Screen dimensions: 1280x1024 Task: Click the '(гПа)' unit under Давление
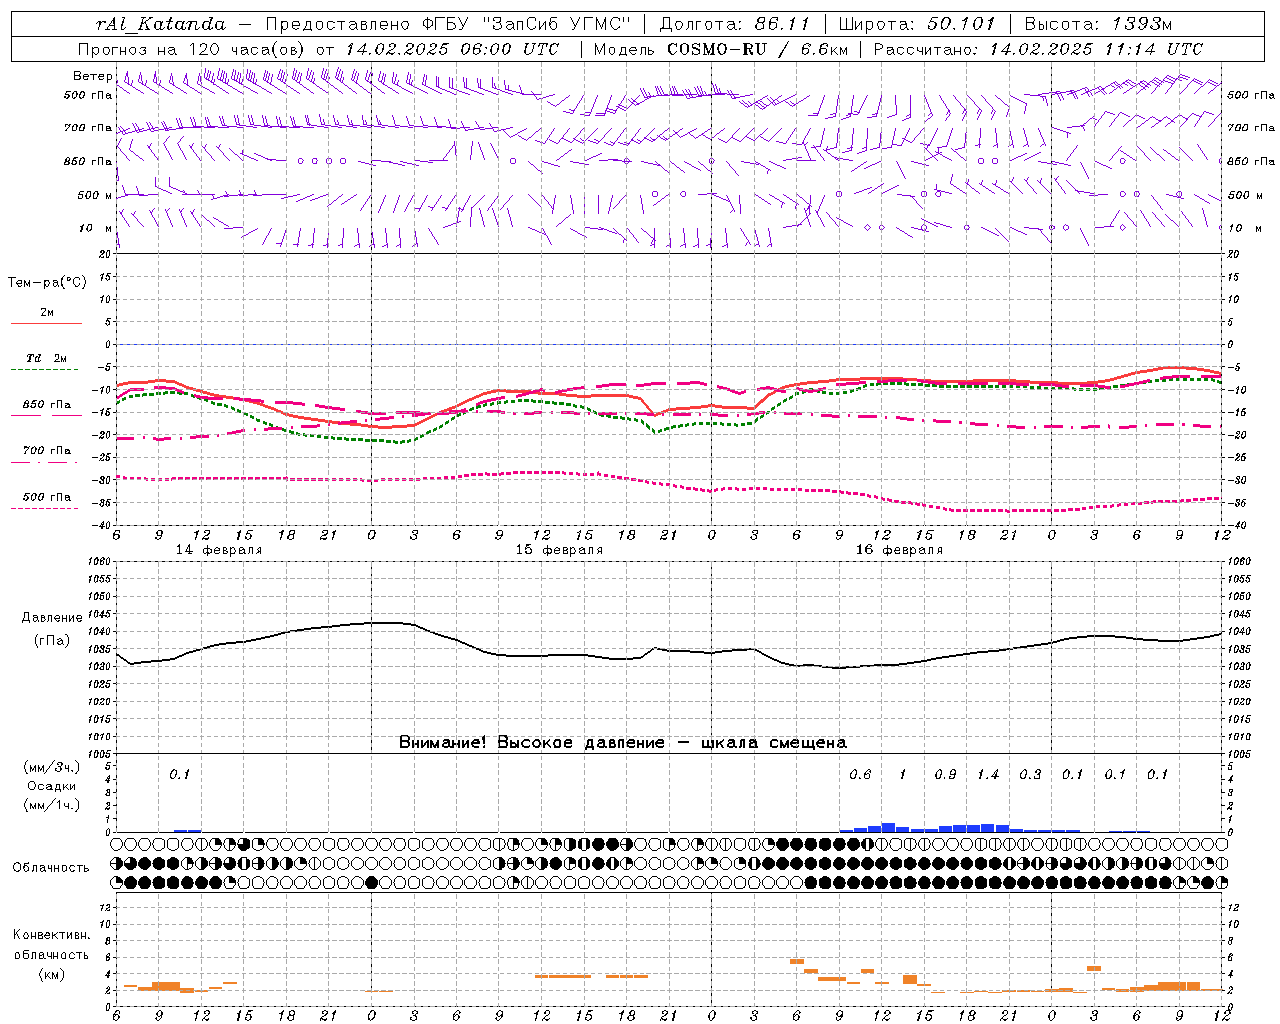tap(52, 641)
